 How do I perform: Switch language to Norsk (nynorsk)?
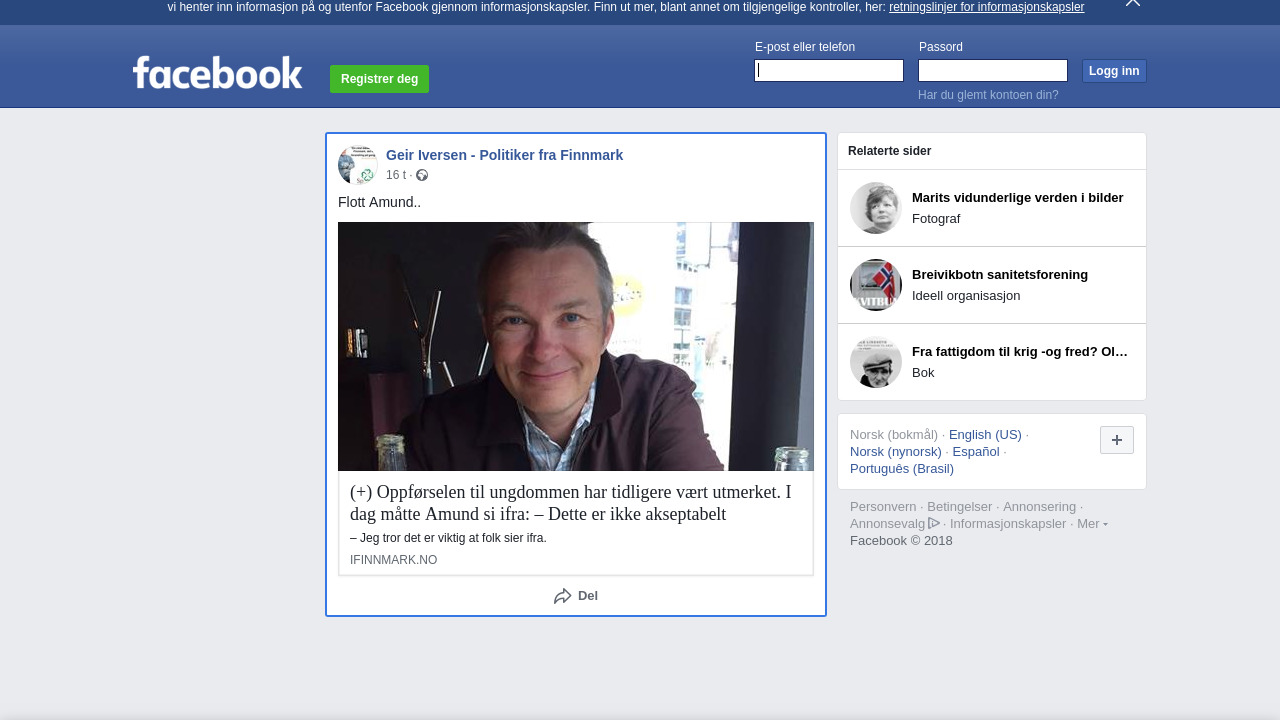pos(896,452)
